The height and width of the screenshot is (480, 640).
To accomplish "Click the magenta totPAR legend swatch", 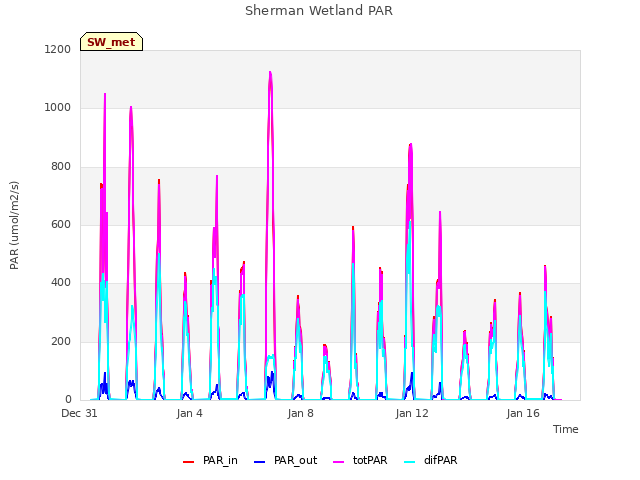I will coord(339,462).
